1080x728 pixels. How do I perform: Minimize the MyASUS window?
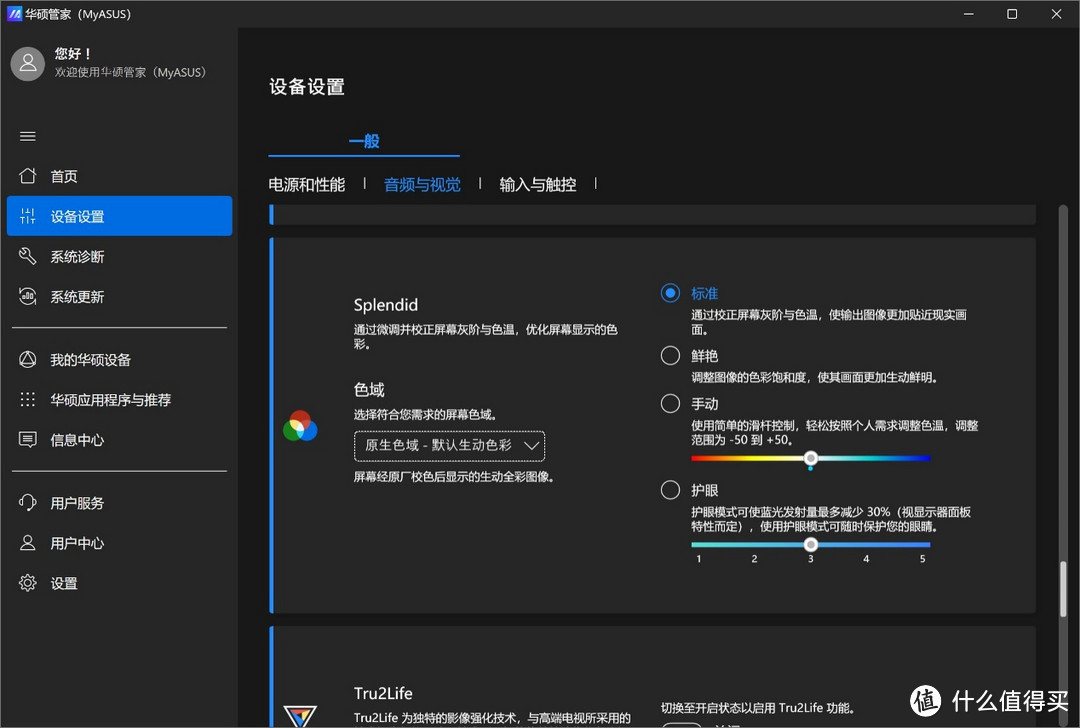(968, 14)
